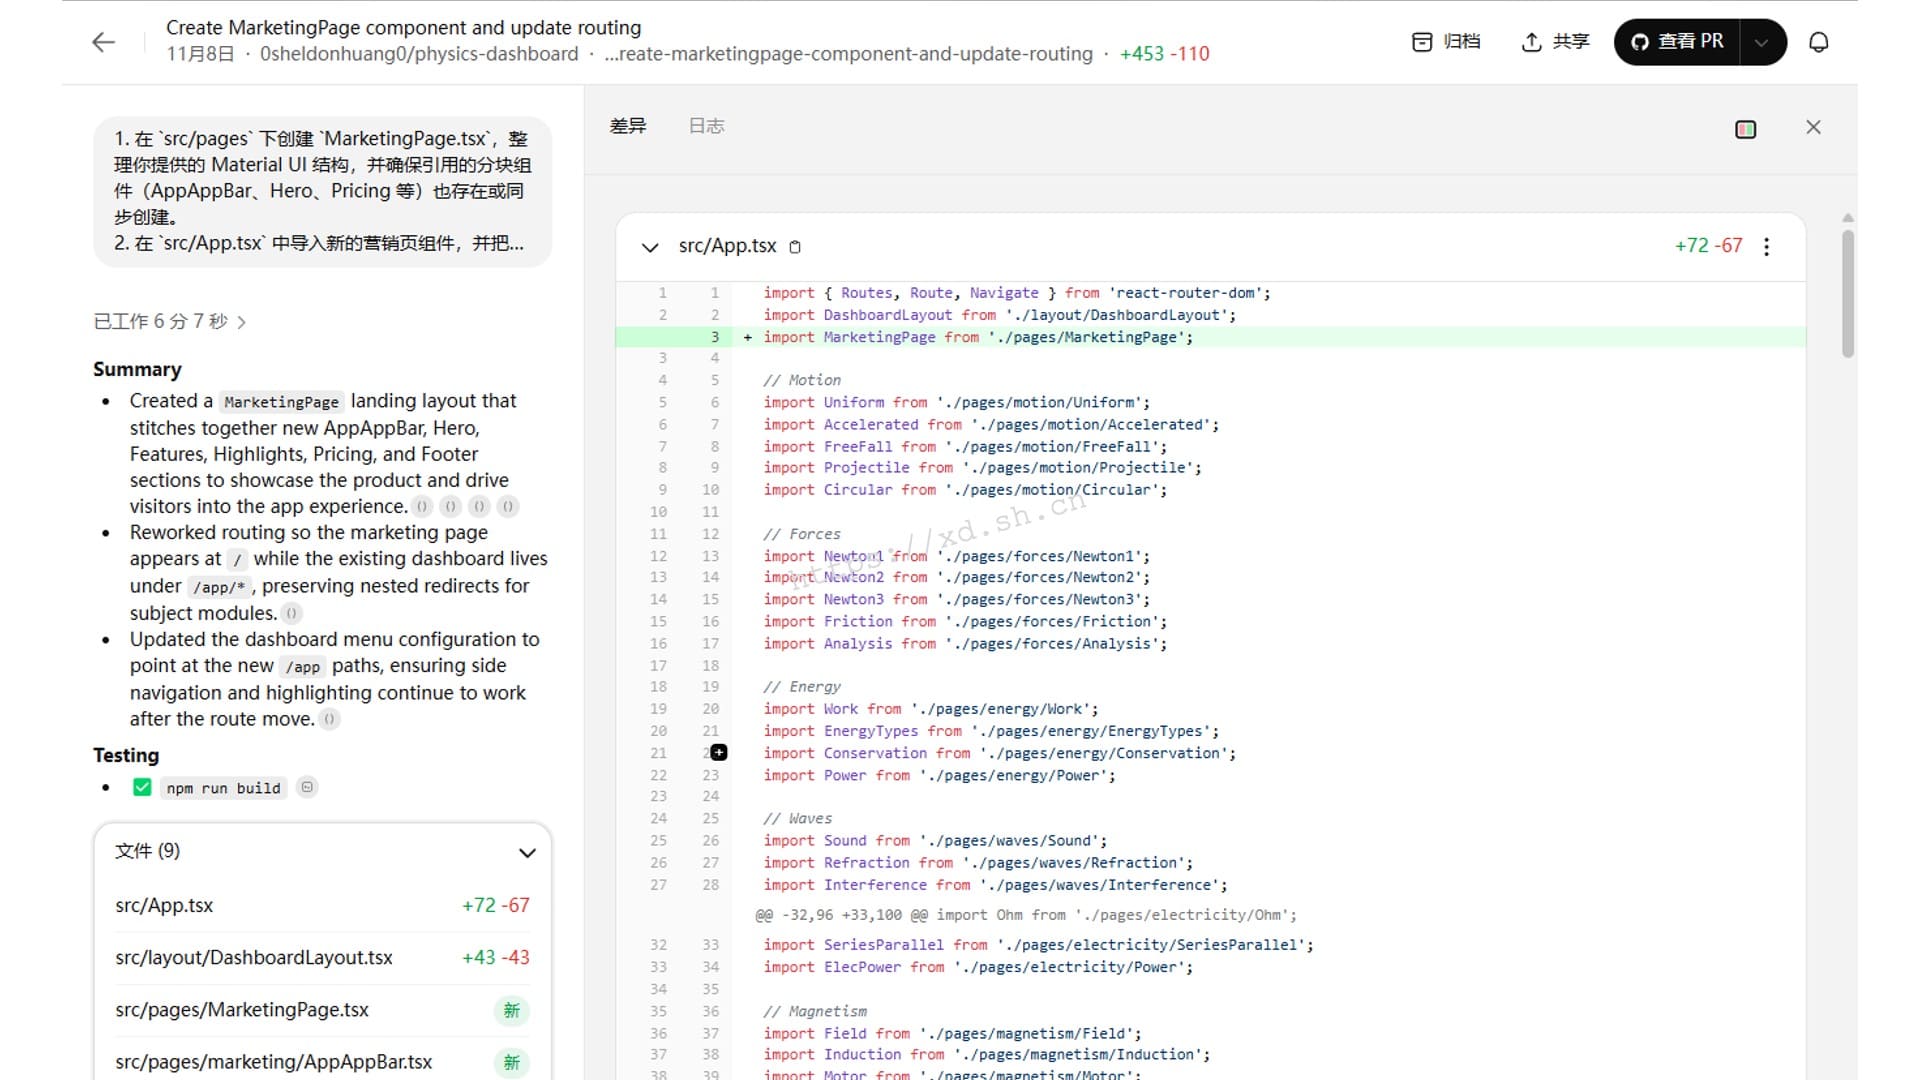Click the diff panel vertical scrollbar
1920x1080 pixels.
coord(1847,295)
